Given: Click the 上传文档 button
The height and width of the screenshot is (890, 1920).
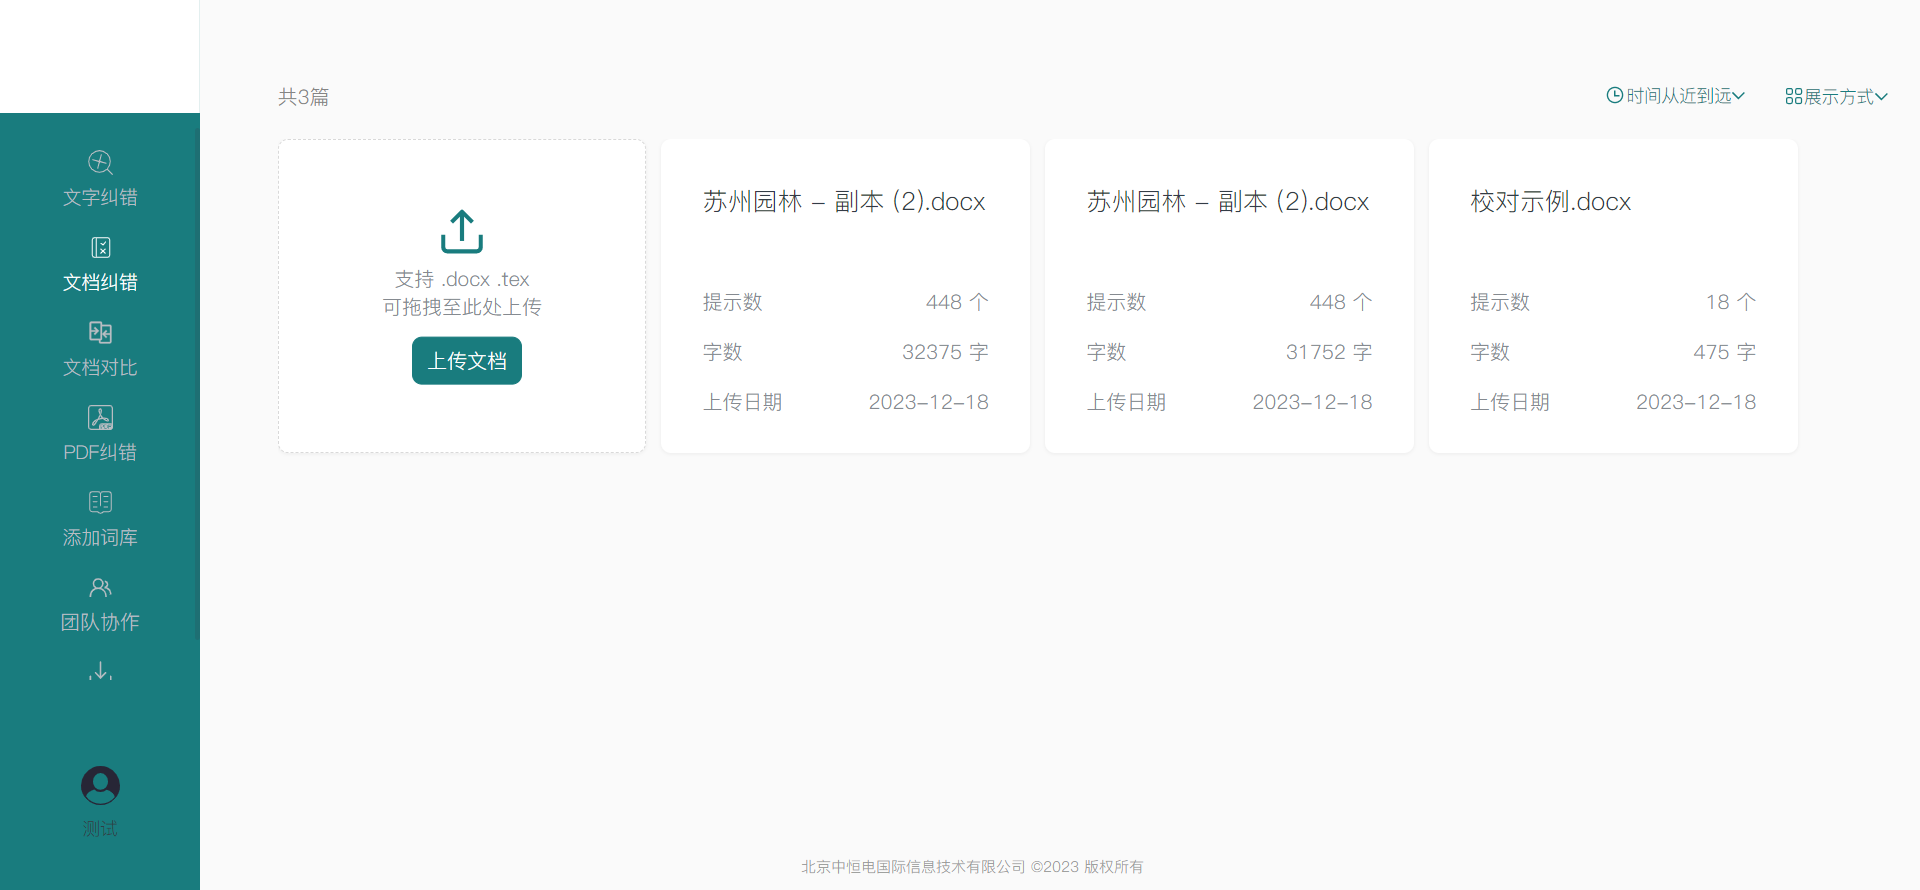Looking at the screenshot, I should [x=467, y=361].
